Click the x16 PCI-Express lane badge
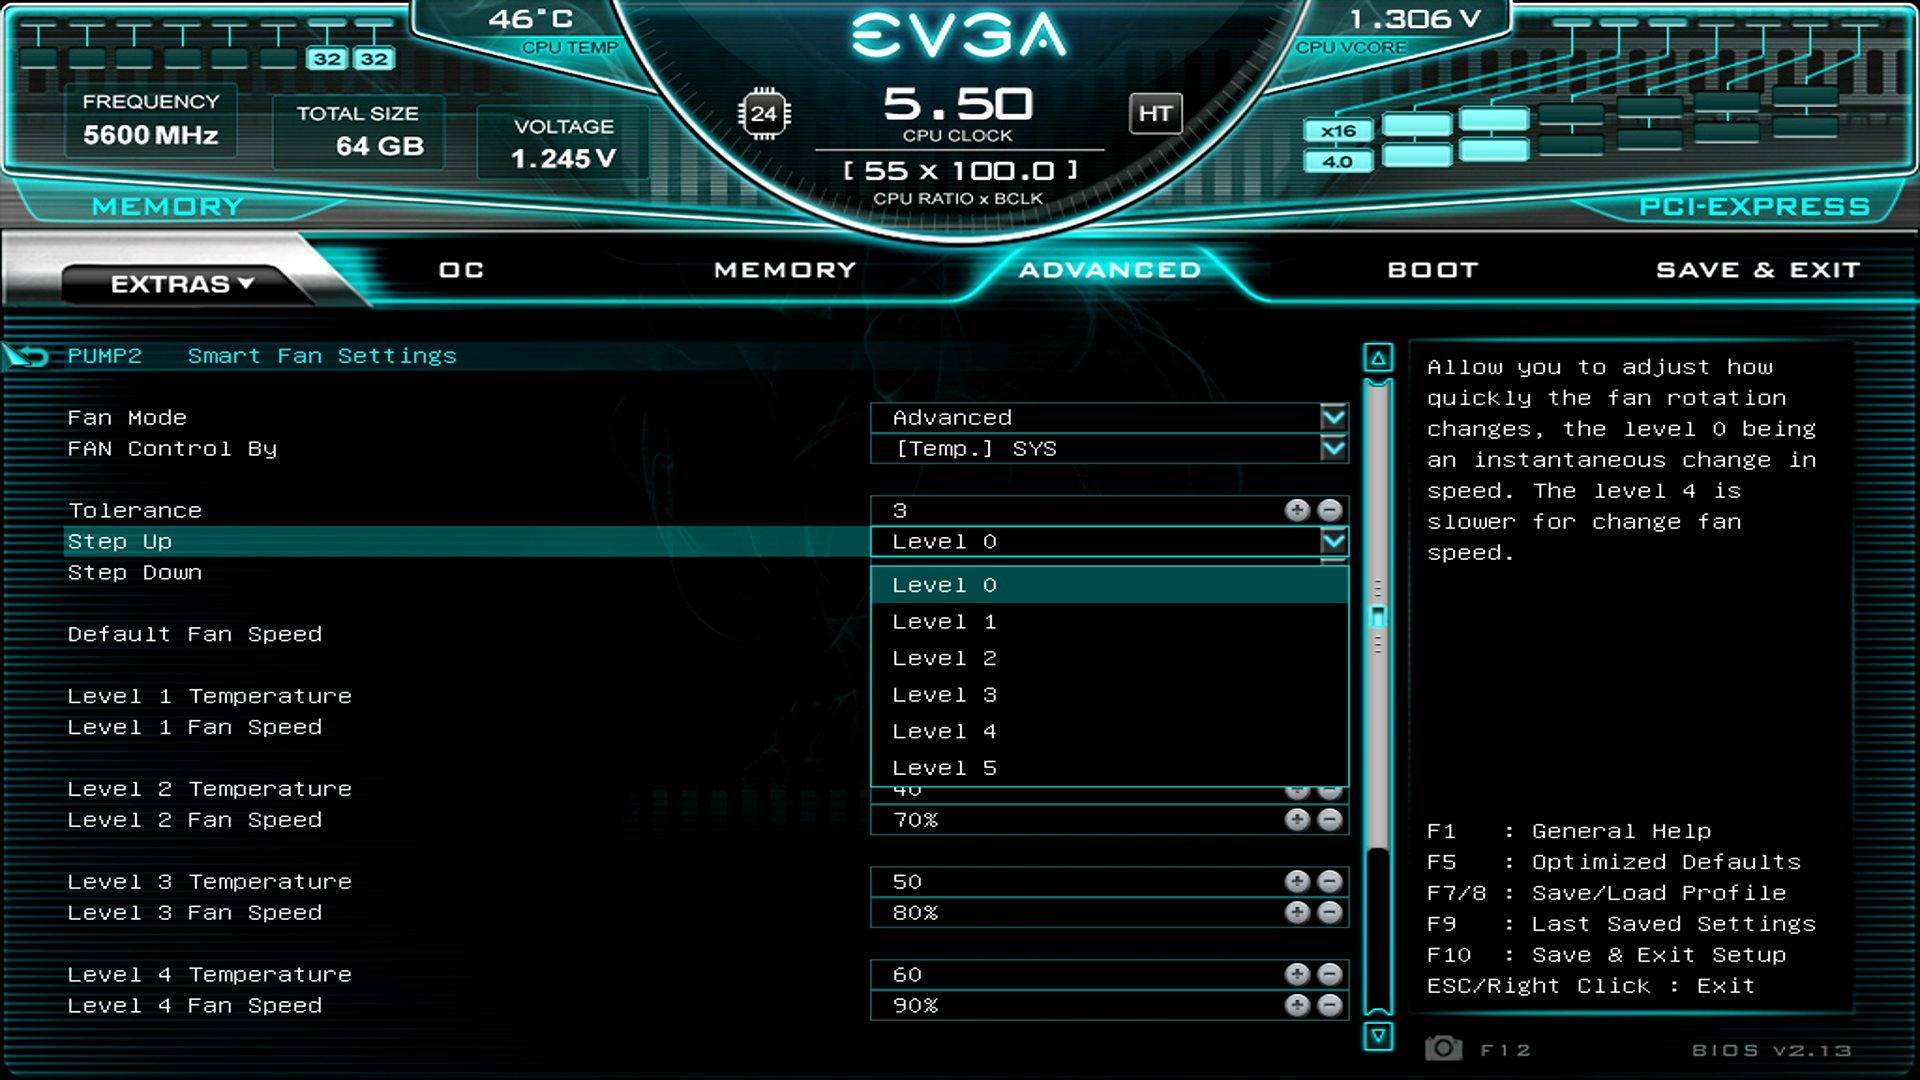The image size is (1920, 1080). coord(1338,130)
